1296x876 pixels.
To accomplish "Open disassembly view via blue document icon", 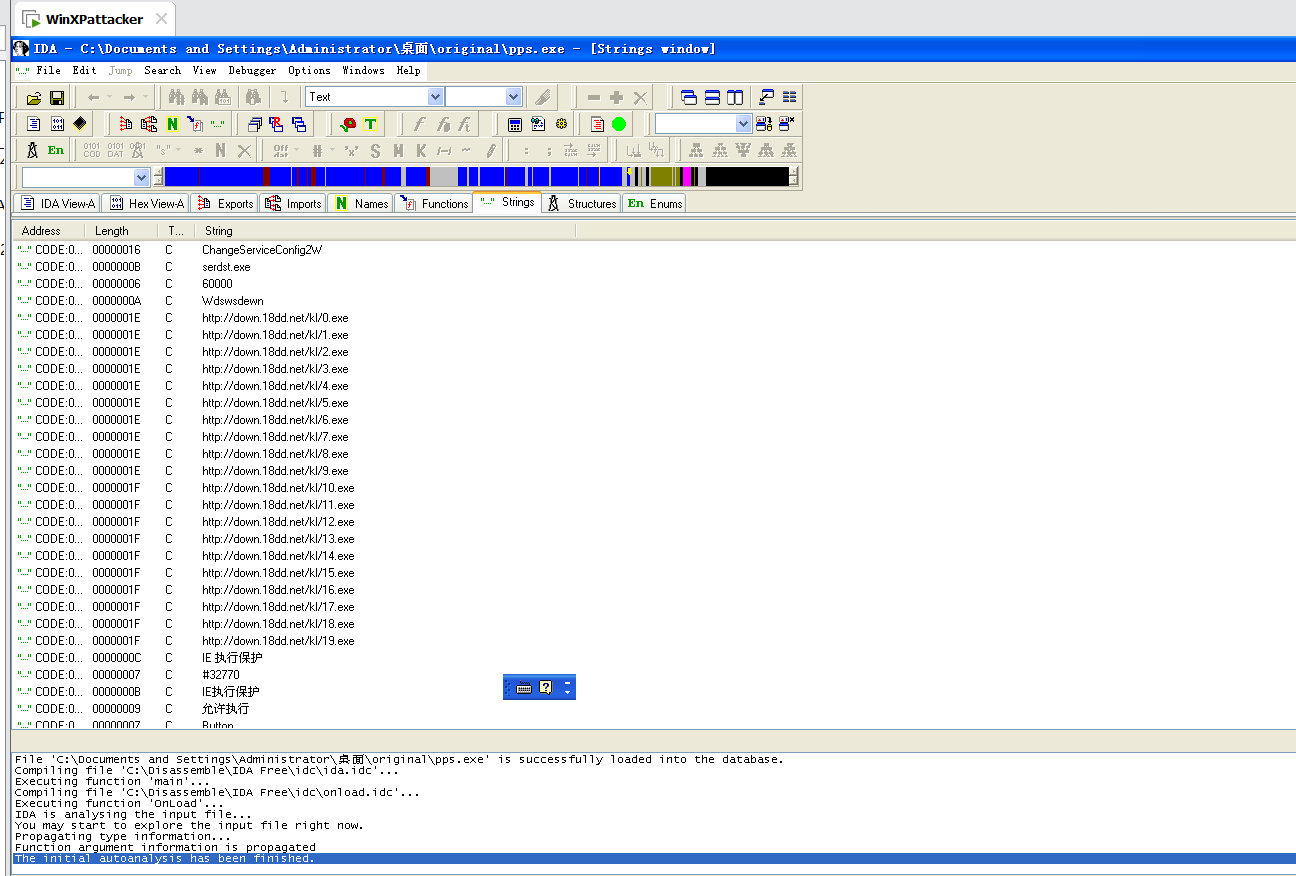I will pos(34,124).
